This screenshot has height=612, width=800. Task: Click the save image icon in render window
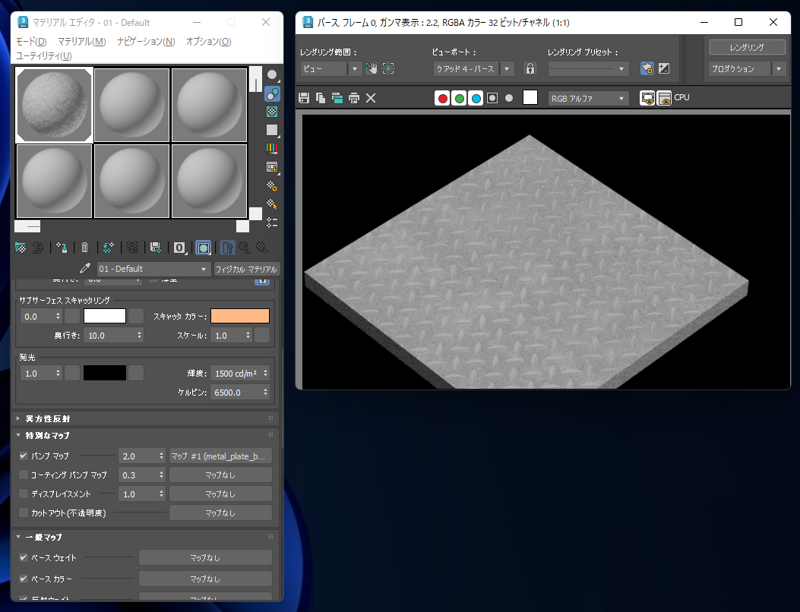pos(304,98)
